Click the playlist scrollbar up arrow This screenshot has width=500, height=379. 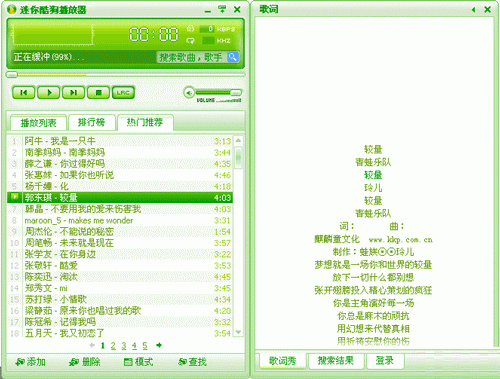[x=238, y=141]
